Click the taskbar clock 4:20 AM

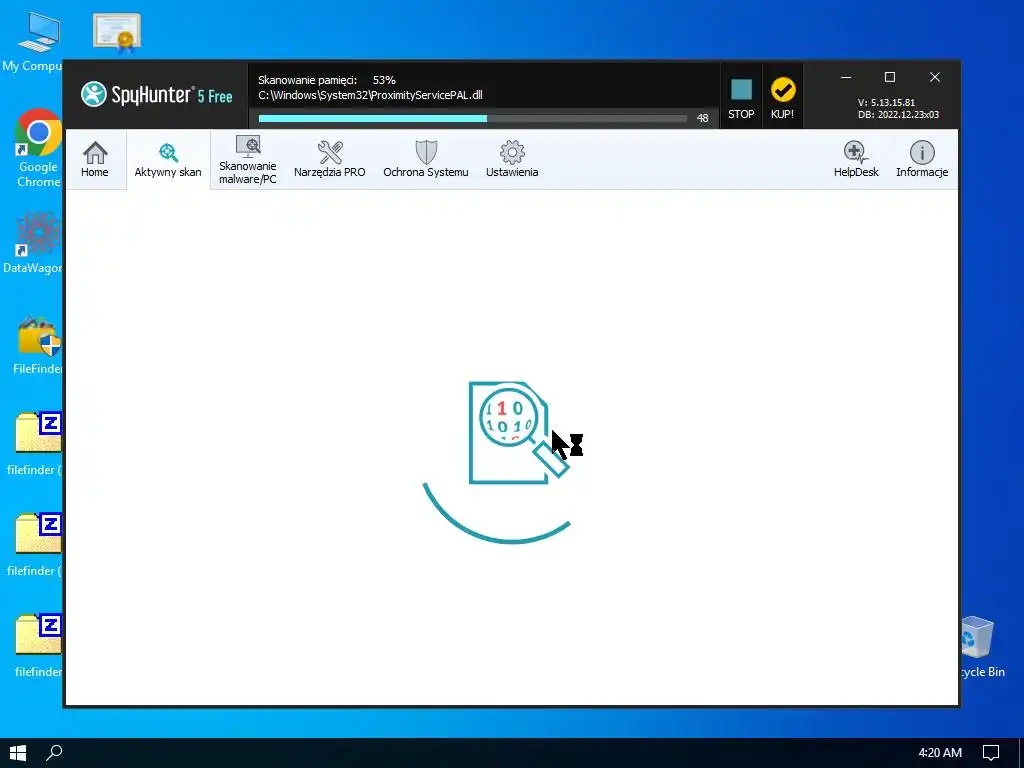click(940, 753)
